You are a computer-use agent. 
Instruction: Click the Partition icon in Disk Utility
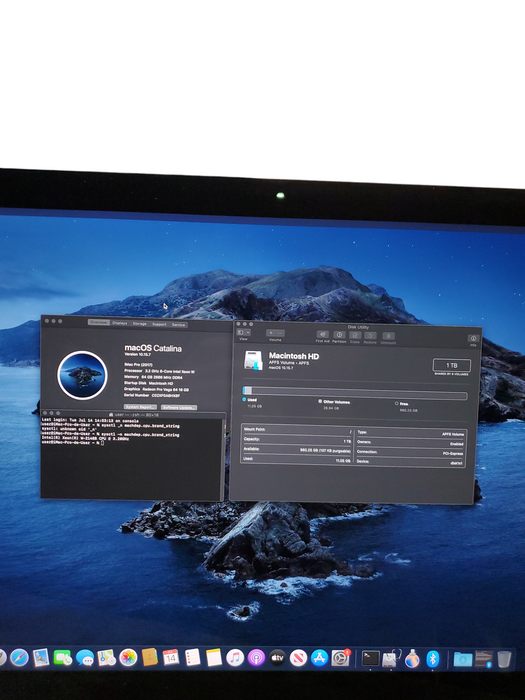339,335
